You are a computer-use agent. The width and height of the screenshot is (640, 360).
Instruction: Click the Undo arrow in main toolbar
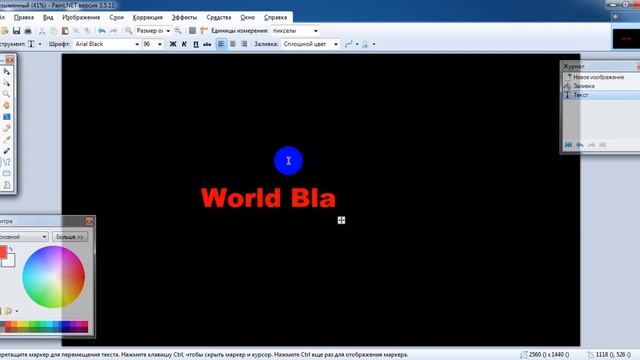tap(102, 31)
